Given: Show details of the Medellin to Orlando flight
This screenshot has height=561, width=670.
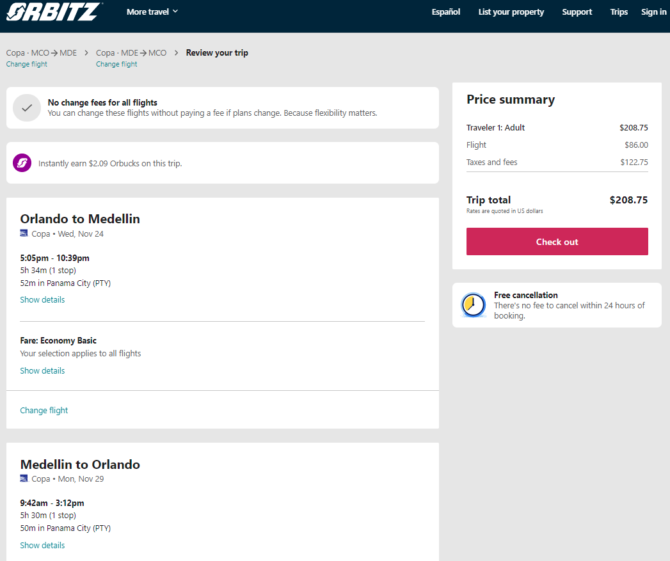Looking at the screenshot, I should click(42, 545).
